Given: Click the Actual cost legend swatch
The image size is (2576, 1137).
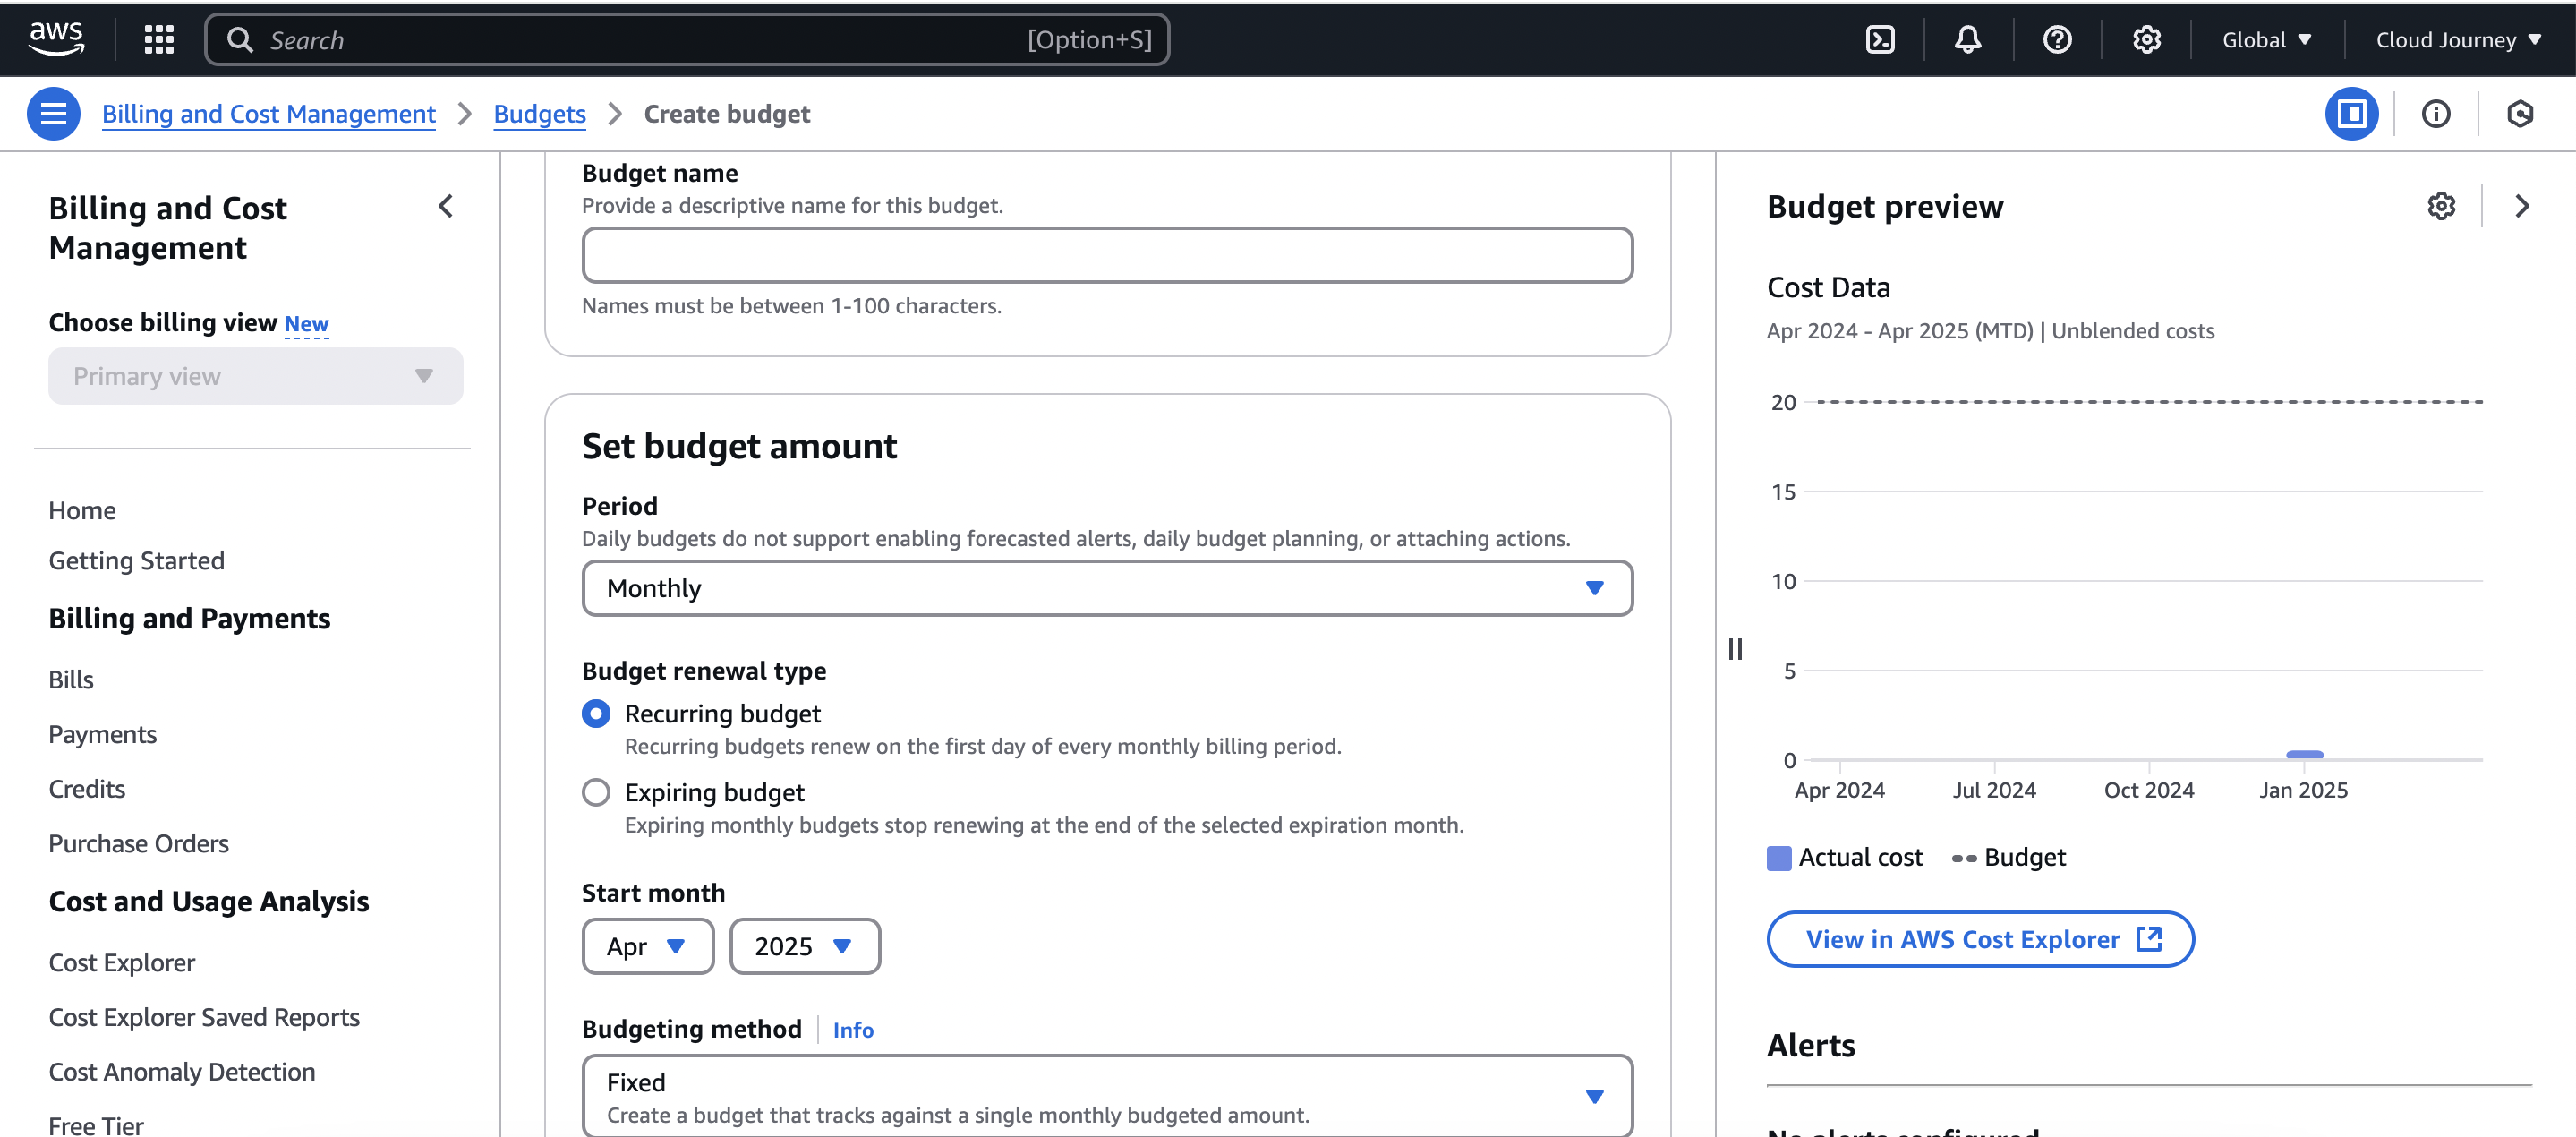Looking at the screenshot, I should [x=1779, y=858].
